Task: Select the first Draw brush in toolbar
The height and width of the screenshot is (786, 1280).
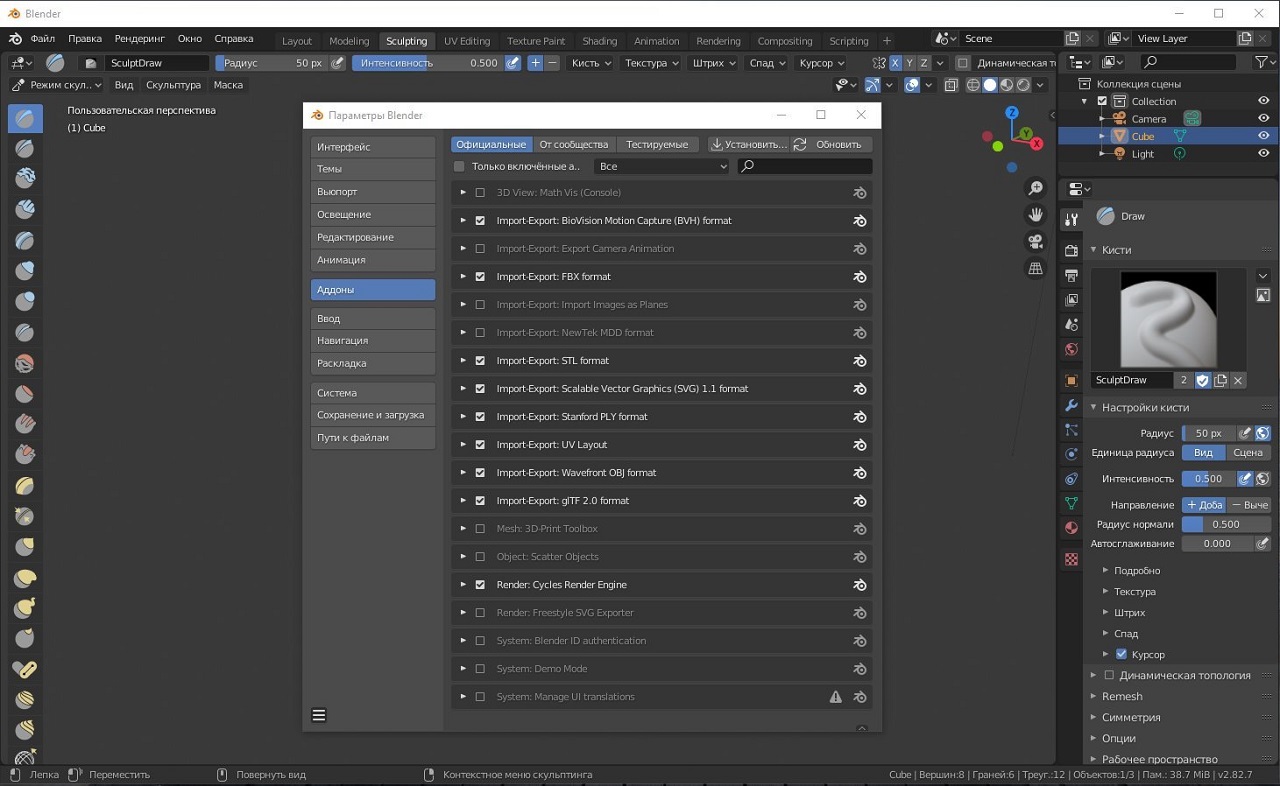Action: [25, 119]
